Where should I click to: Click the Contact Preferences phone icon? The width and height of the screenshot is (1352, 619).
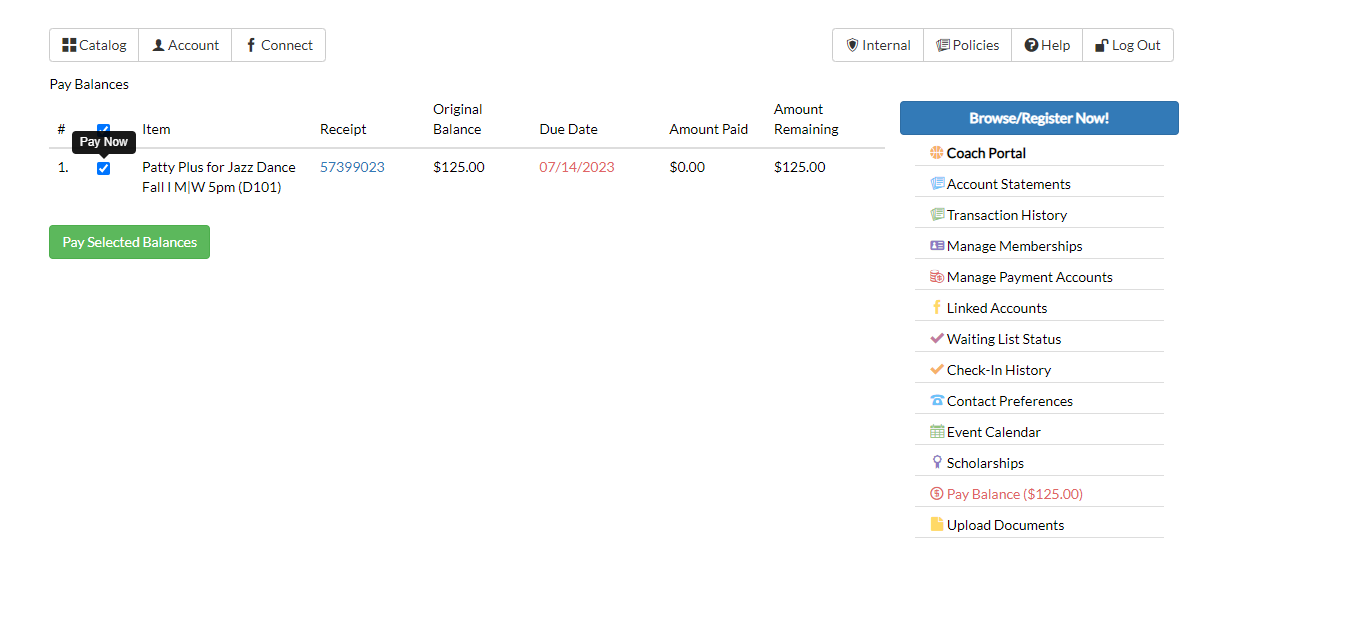point(936,400)
